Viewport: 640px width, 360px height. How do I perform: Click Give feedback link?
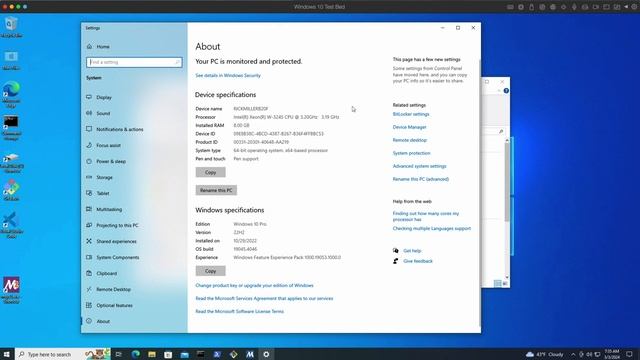point(418,261)
